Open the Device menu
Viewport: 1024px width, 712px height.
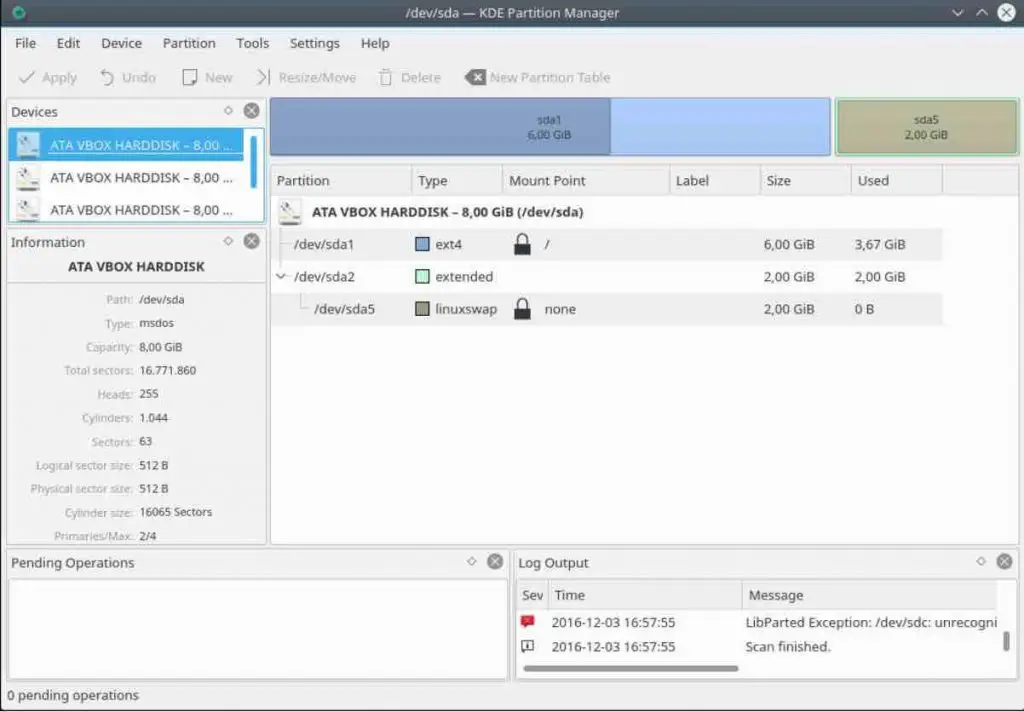(x=121, y=43)
